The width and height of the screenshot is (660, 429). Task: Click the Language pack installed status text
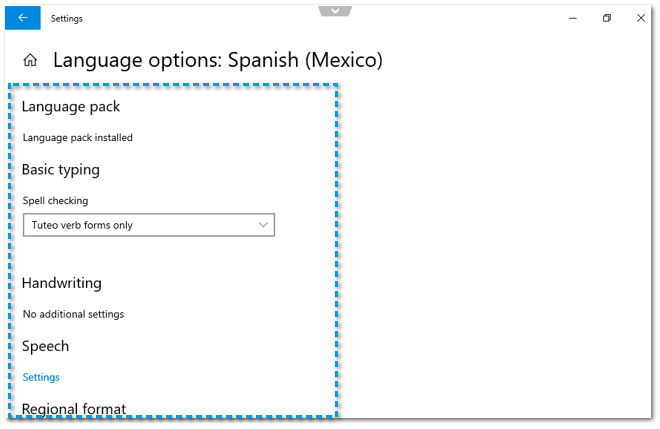pos(78,138)
